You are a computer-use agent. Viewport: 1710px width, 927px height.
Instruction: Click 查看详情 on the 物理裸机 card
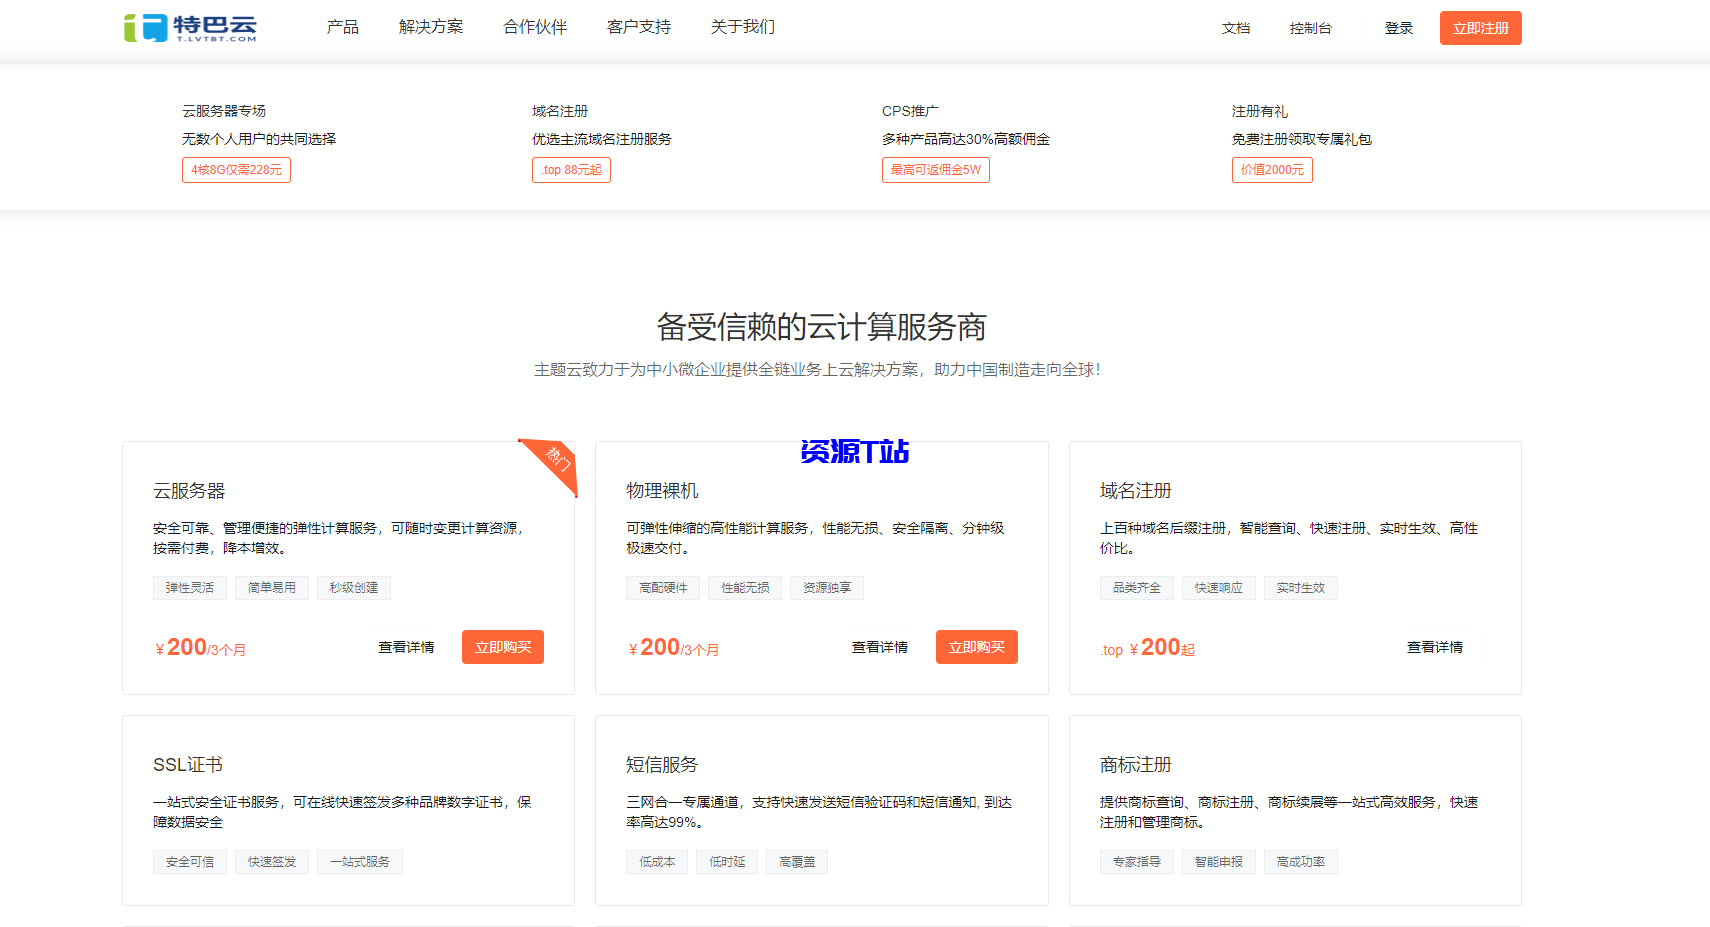(x=879, y=647)
